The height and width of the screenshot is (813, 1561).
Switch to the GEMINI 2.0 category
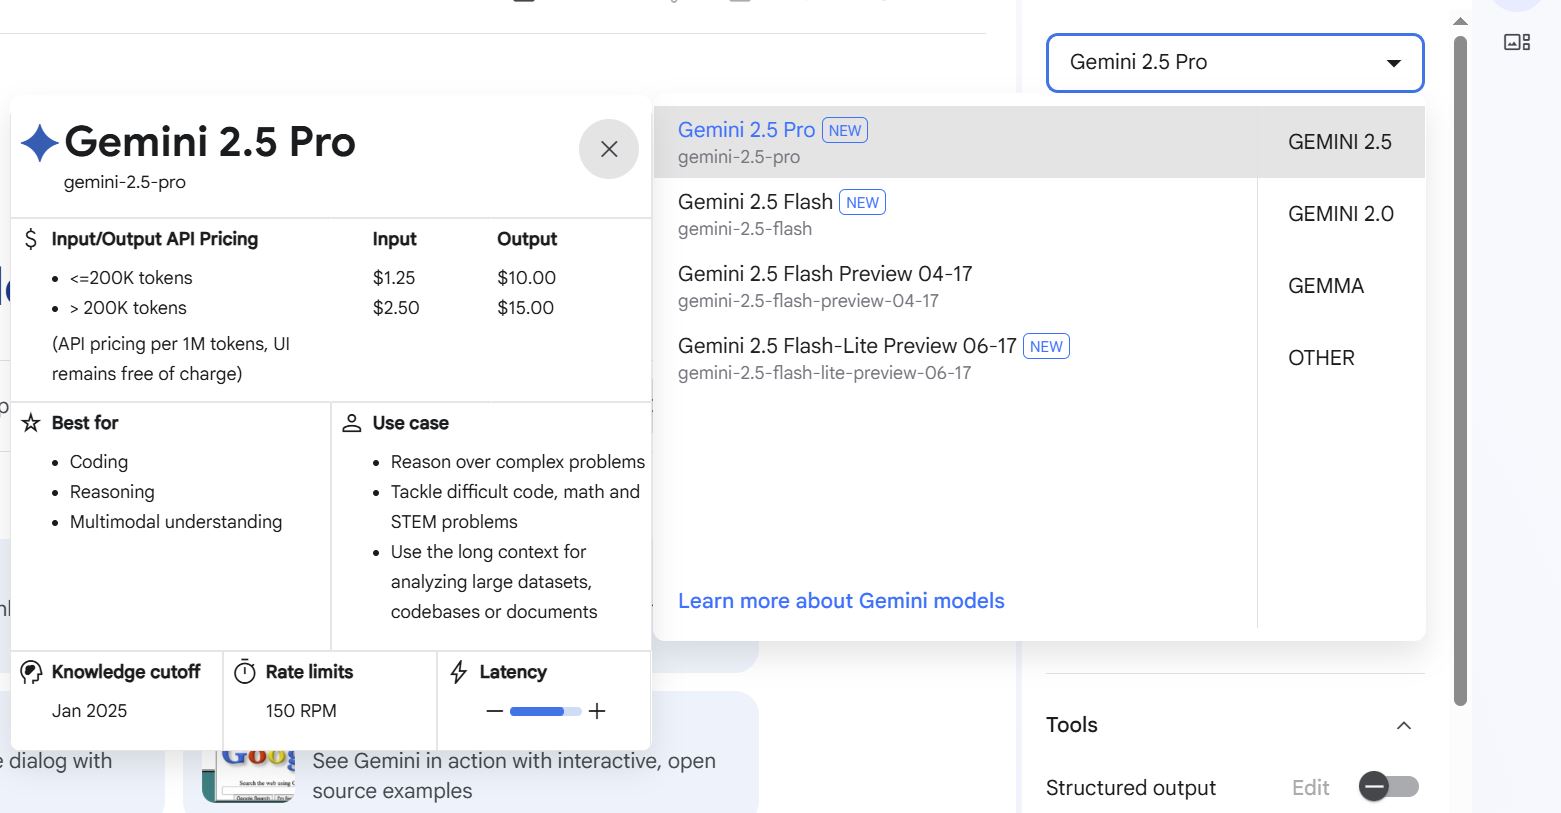[1340, 214]
